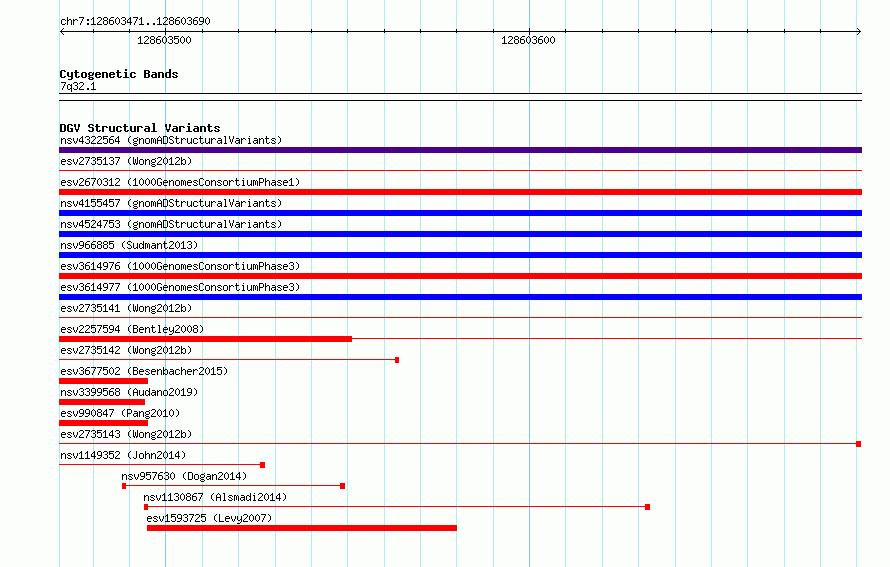
Task: Open the nsv957630 (Dogan2014) label
Action: pyautogui.click(x=184, y=476)
